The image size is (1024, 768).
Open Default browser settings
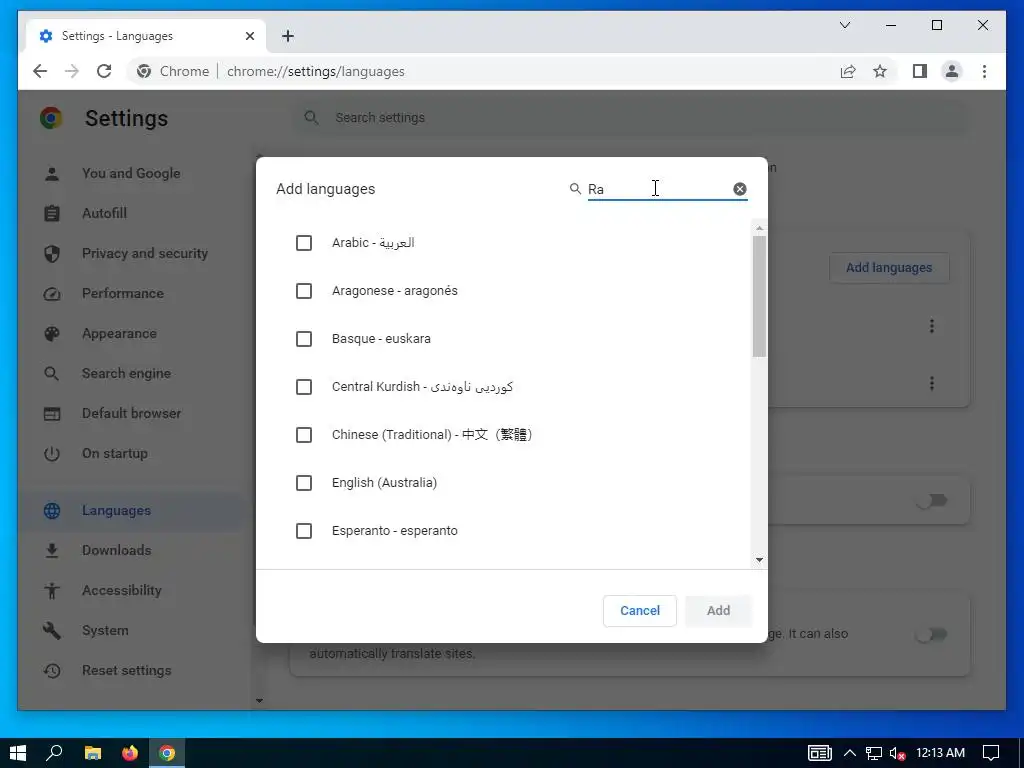131,413
